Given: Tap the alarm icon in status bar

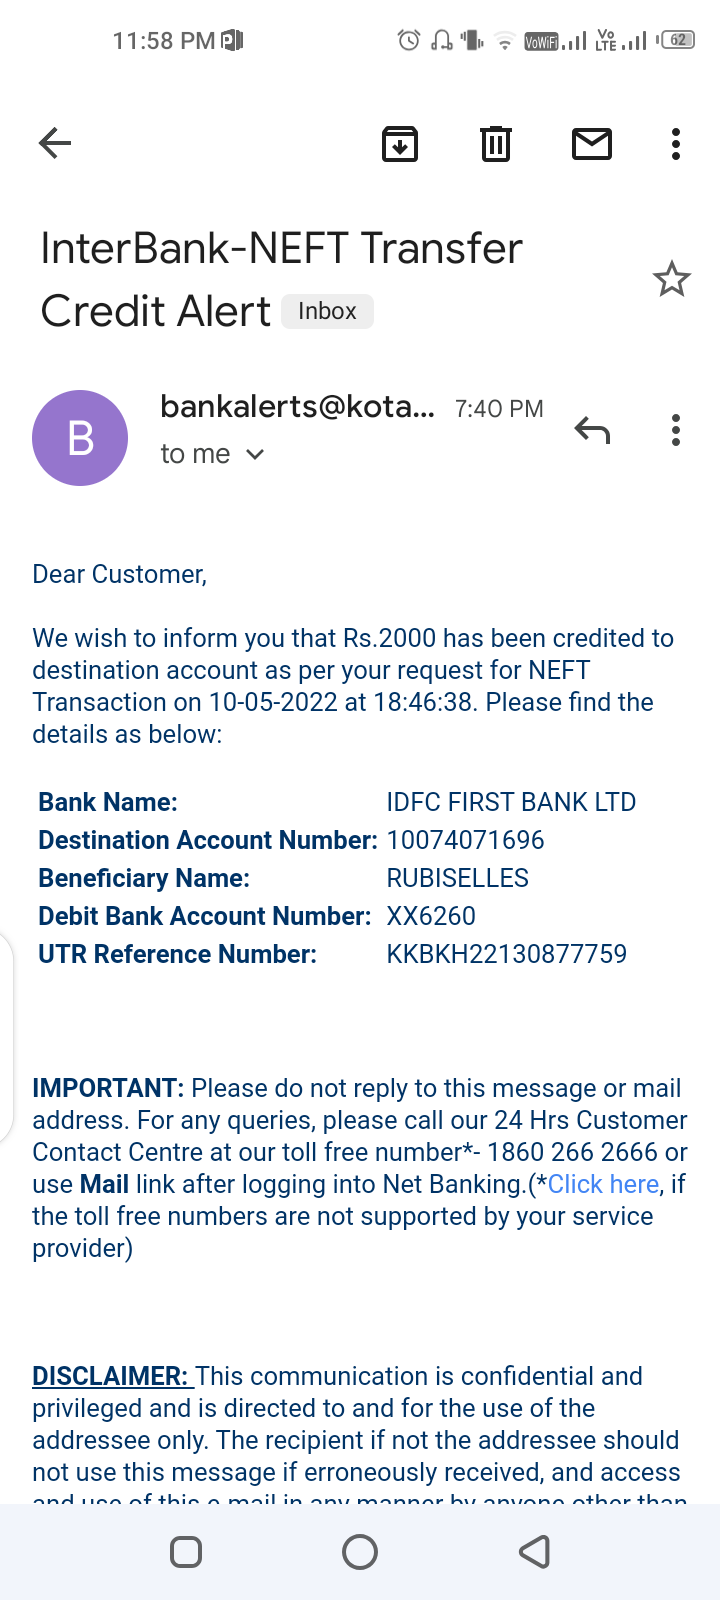Looking at the screenshot, I should coord(408,41).
